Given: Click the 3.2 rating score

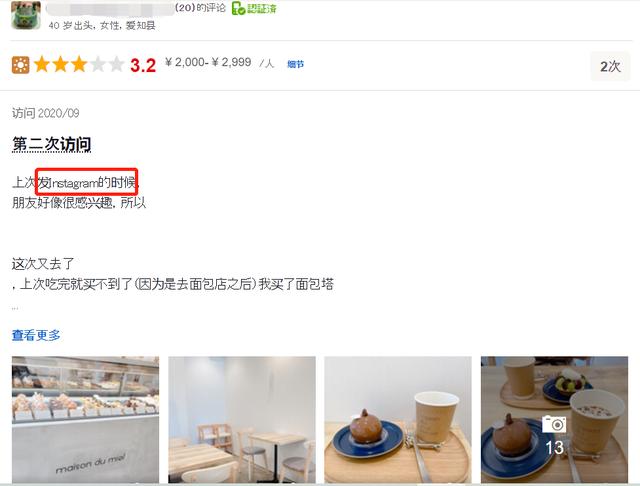Looking at the screenshot, I should coord(143,65).
